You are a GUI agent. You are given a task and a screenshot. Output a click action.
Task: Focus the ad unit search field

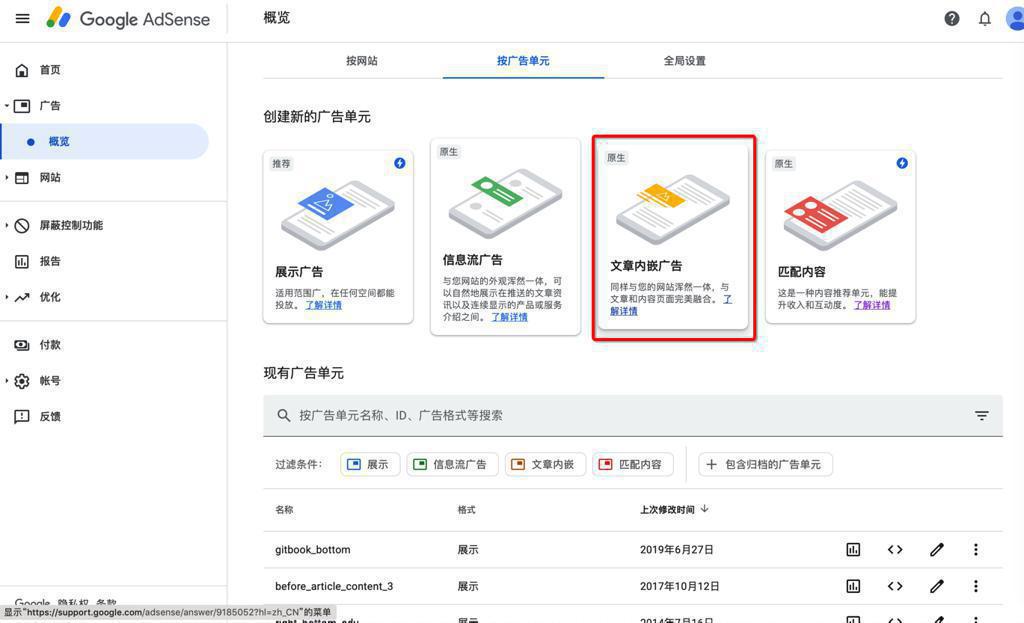[x=633, y=415]
